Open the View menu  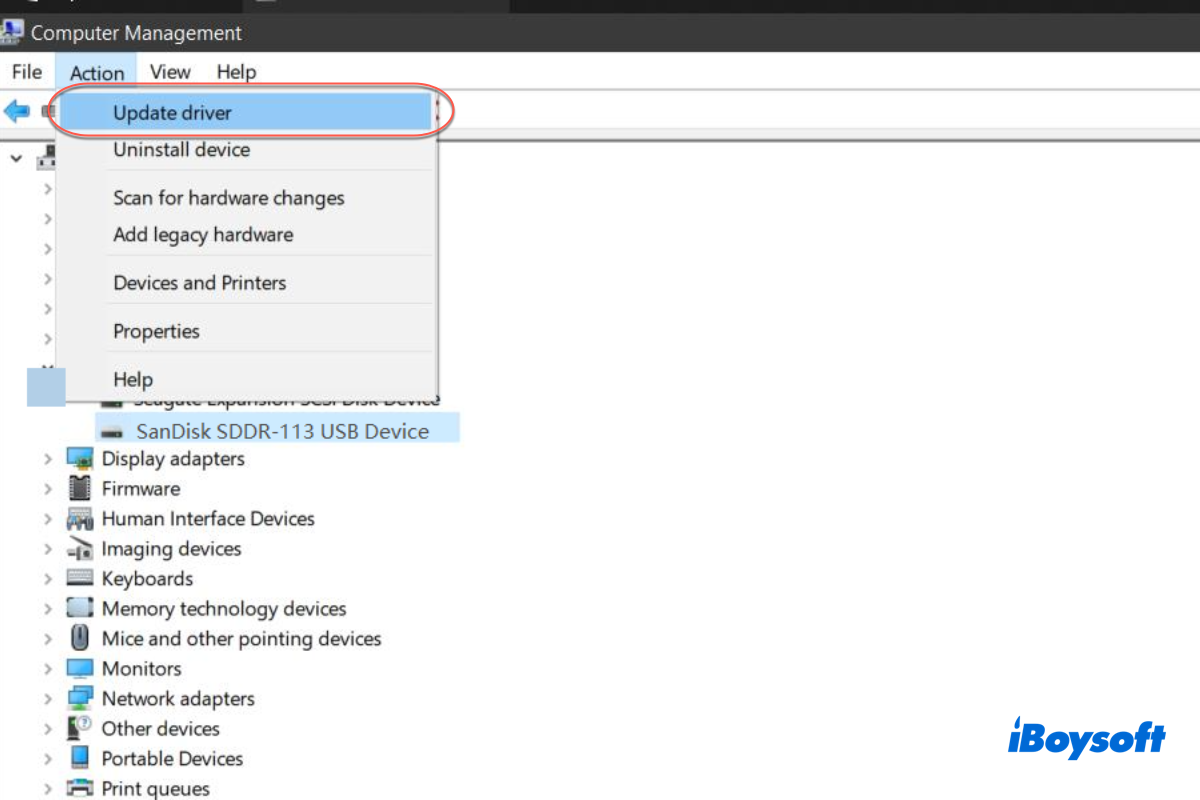[169, 71]
